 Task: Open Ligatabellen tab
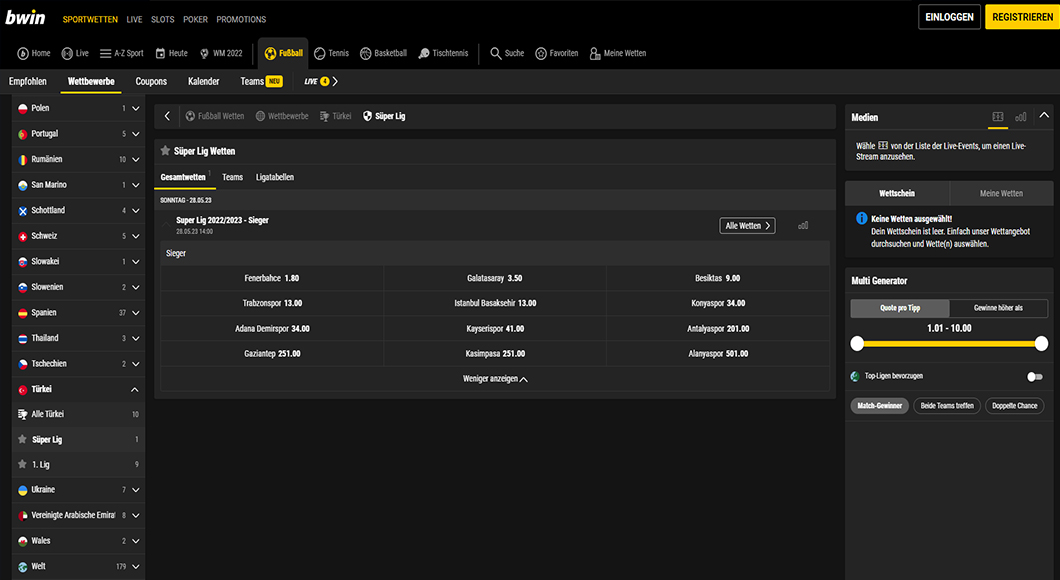(274, 177)
